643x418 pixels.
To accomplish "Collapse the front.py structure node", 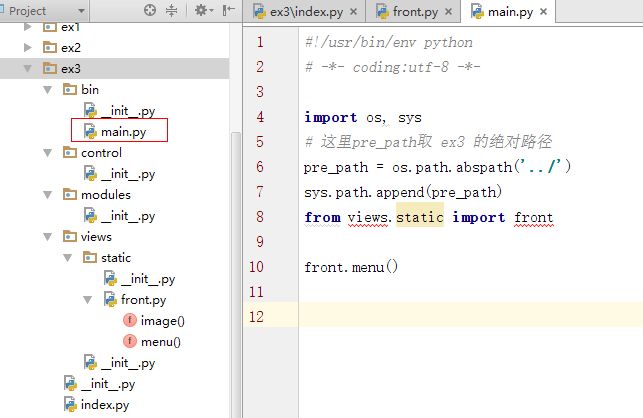I will click(x=88, y=300).
